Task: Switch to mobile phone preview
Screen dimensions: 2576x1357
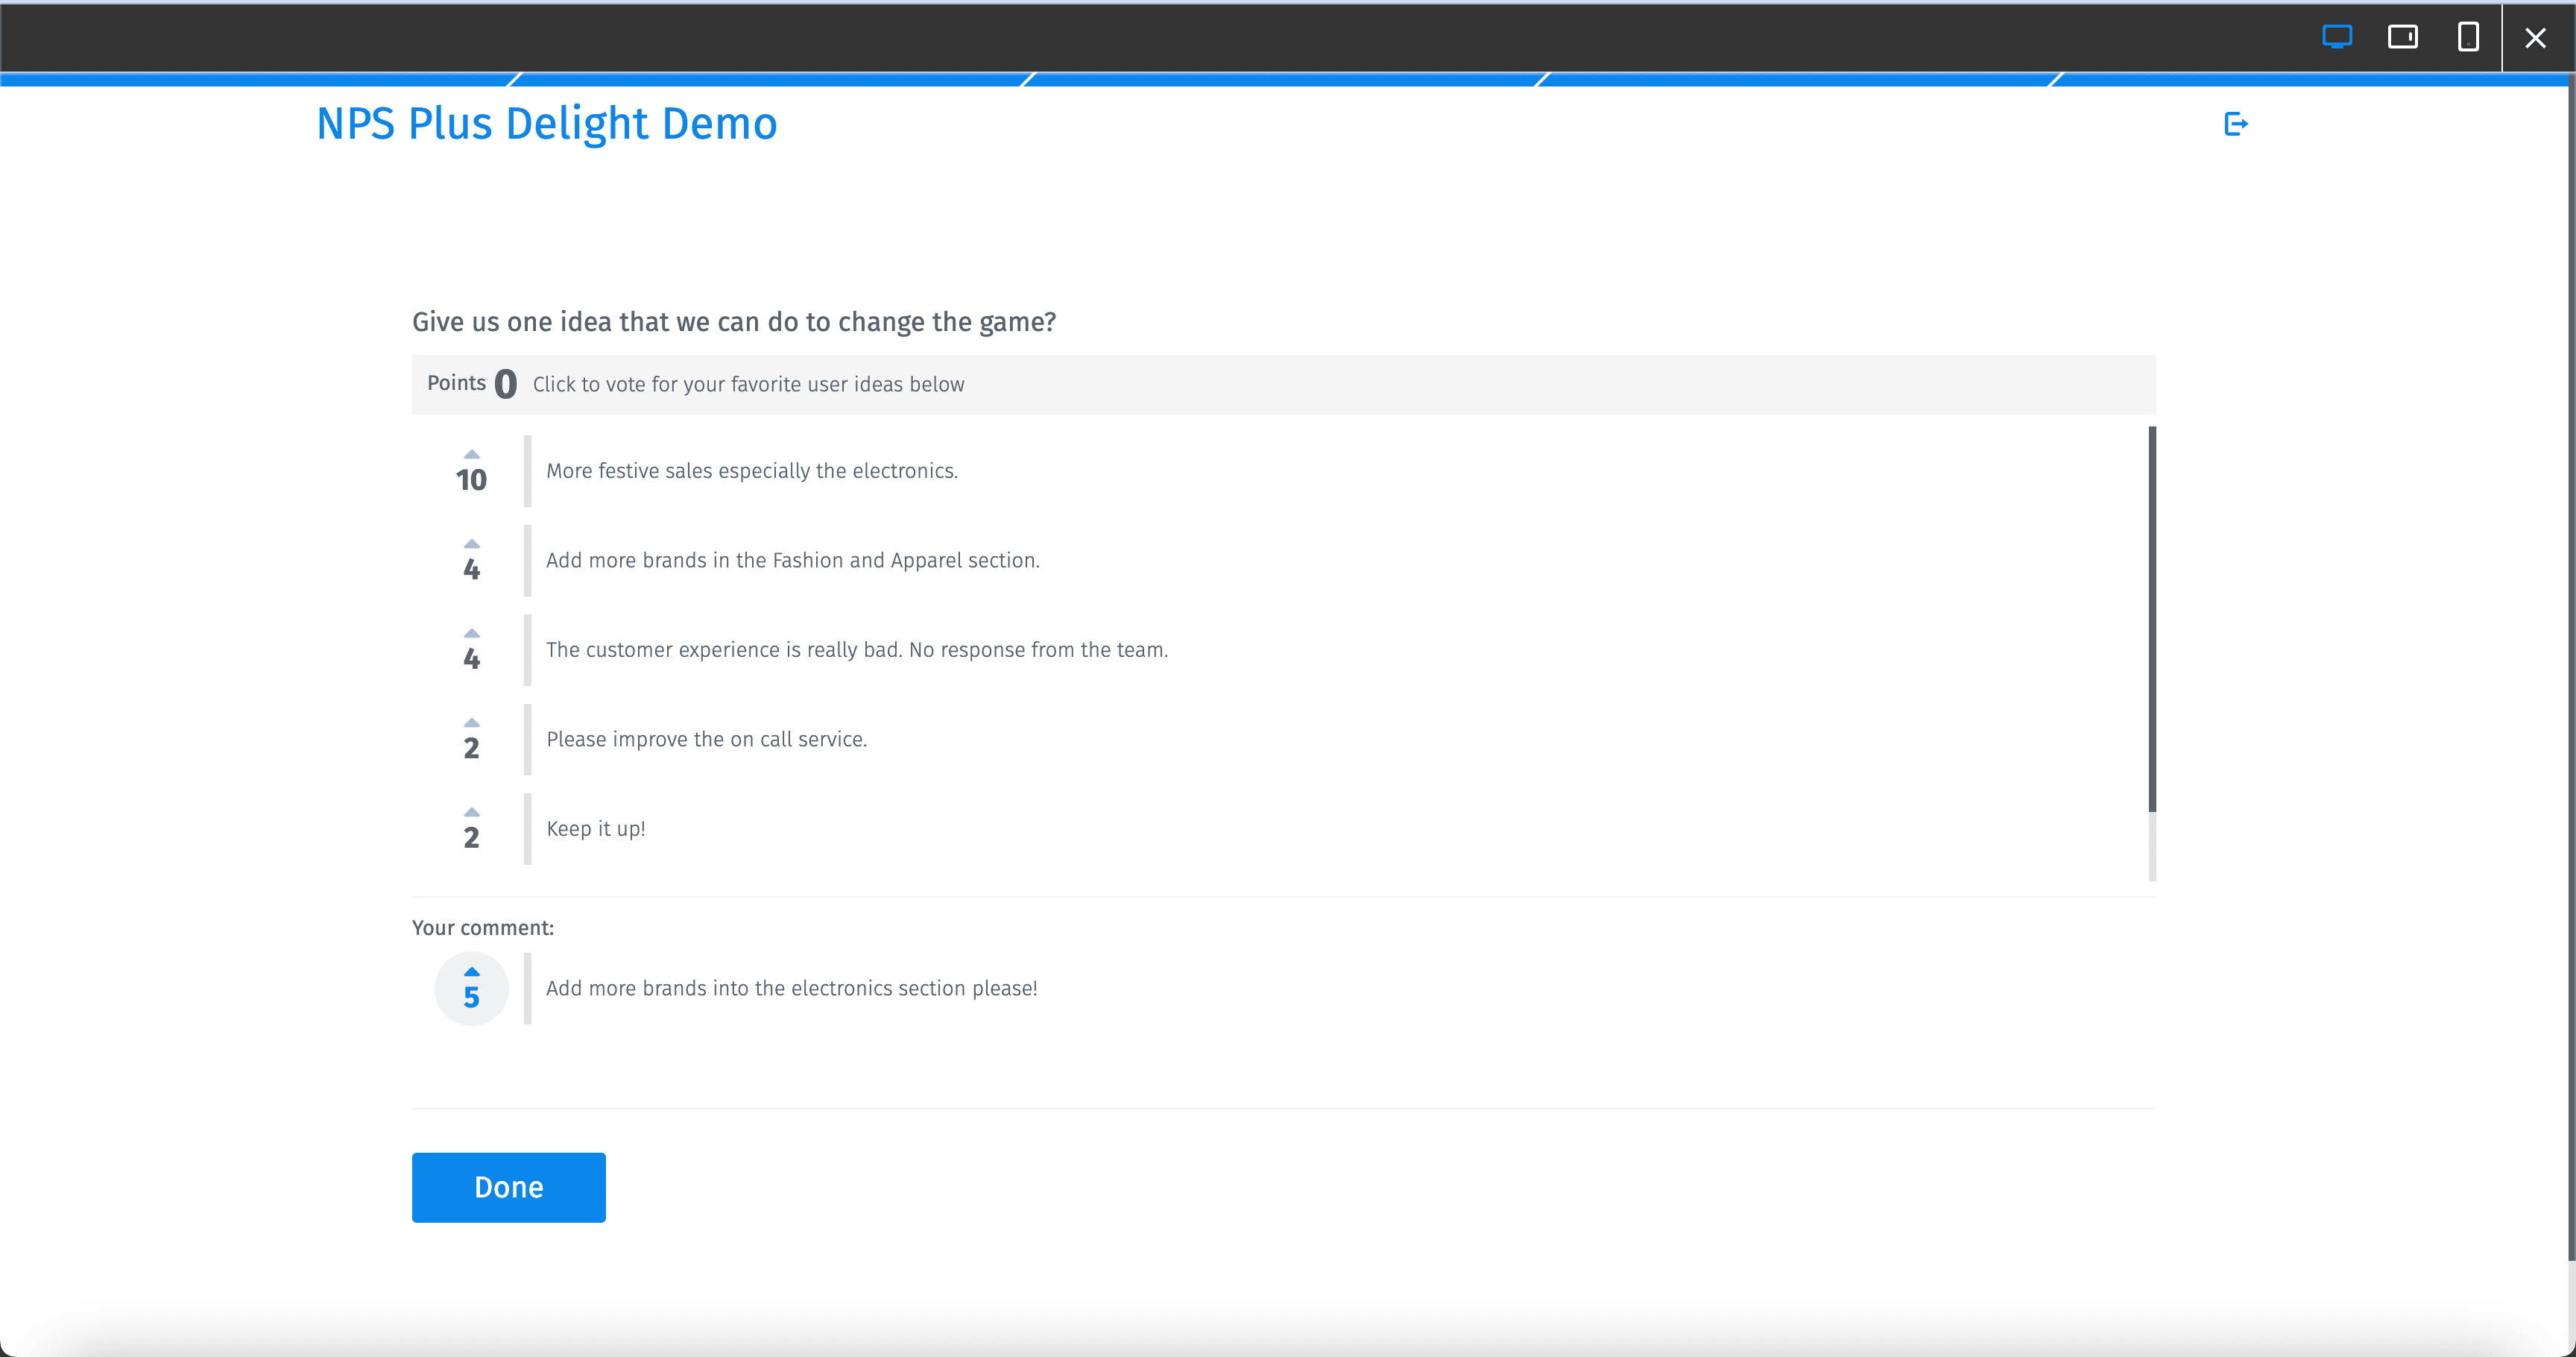Action: tap(2467, 37)
